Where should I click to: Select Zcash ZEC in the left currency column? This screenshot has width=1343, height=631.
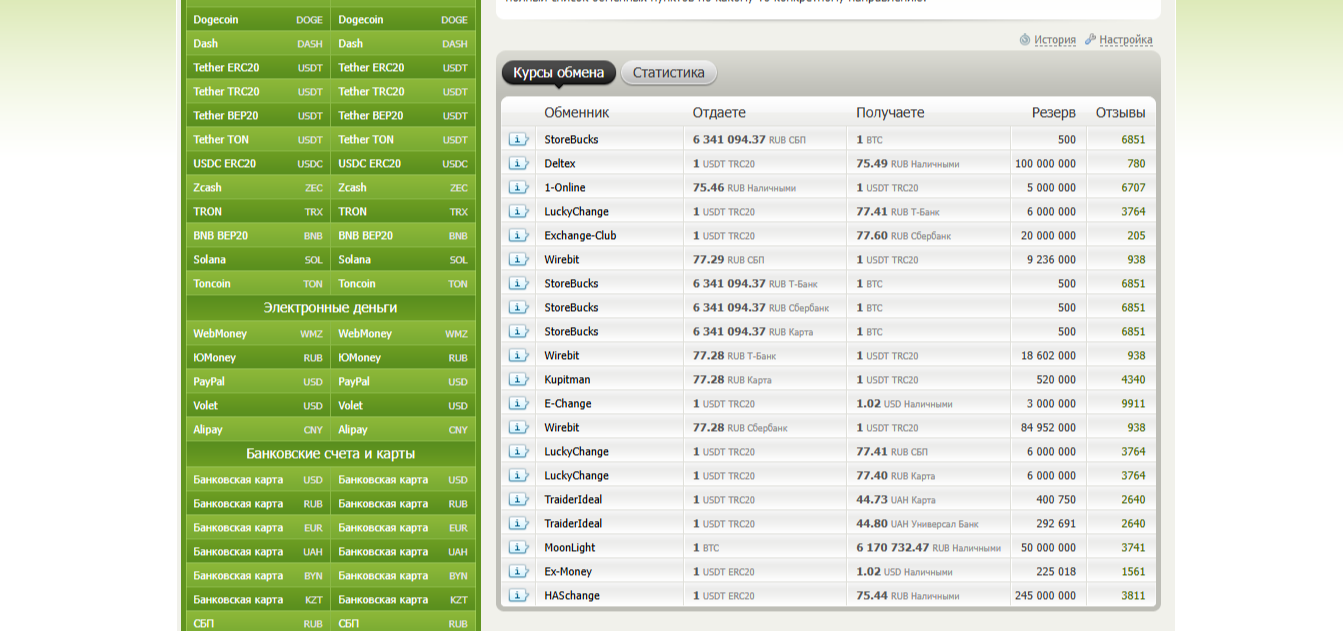point(258,187)
